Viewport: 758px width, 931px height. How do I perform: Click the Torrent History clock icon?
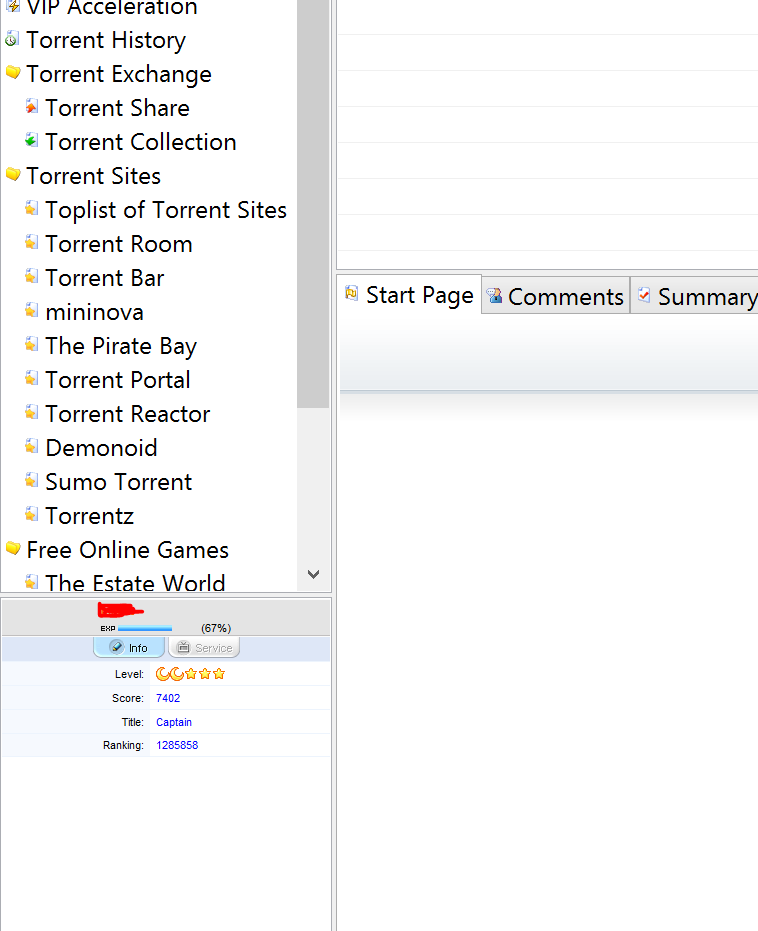coord(12,40)
